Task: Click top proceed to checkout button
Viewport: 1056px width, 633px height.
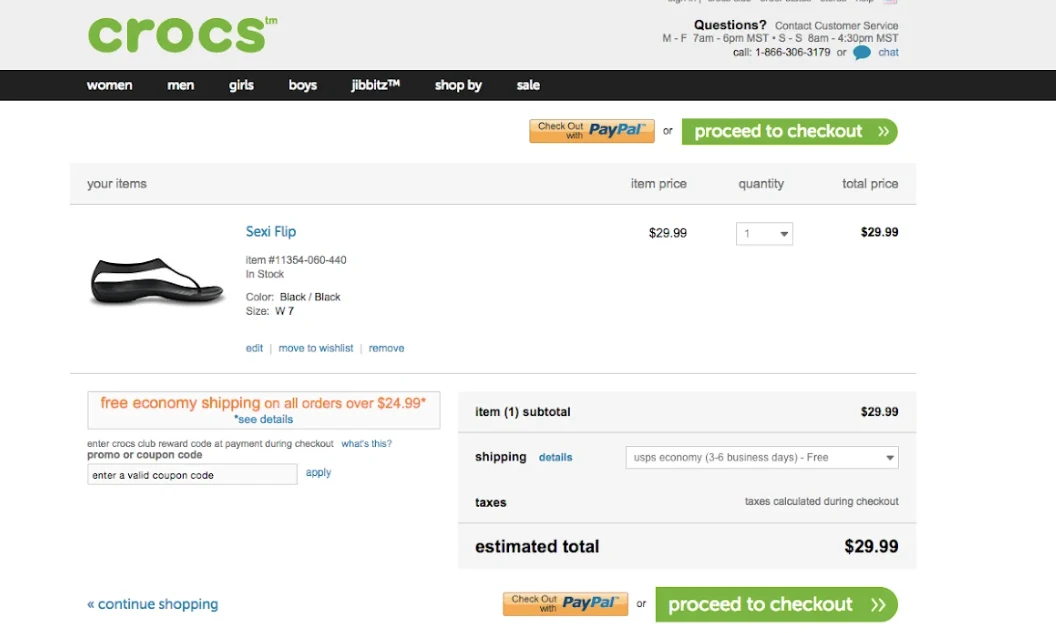Action: coord(790,131)
